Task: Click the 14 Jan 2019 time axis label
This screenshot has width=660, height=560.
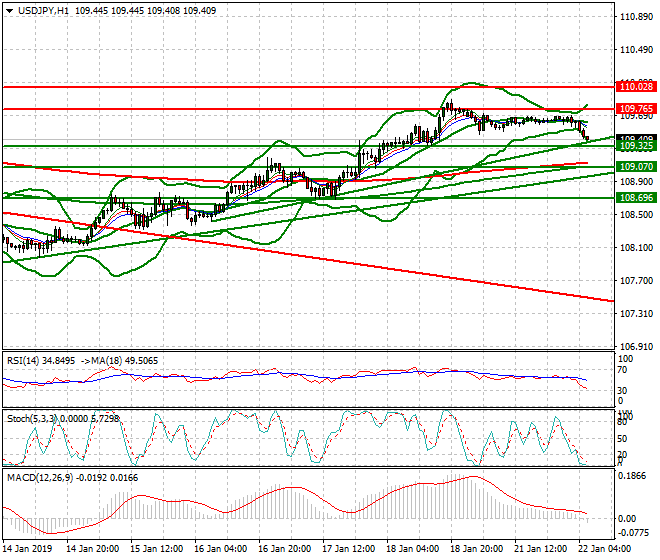Action: (x=27, y=549)
